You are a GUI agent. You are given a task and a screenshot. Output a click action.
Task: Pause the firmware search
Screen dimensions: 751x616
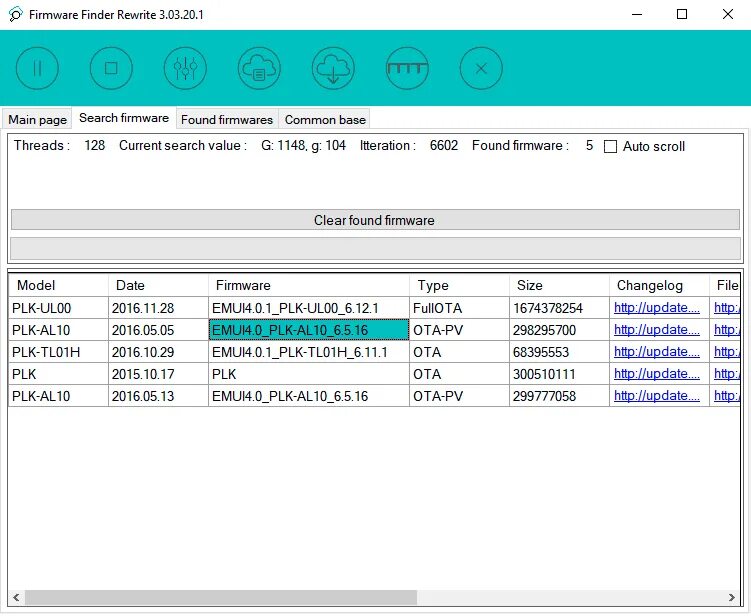pos(37,68)
